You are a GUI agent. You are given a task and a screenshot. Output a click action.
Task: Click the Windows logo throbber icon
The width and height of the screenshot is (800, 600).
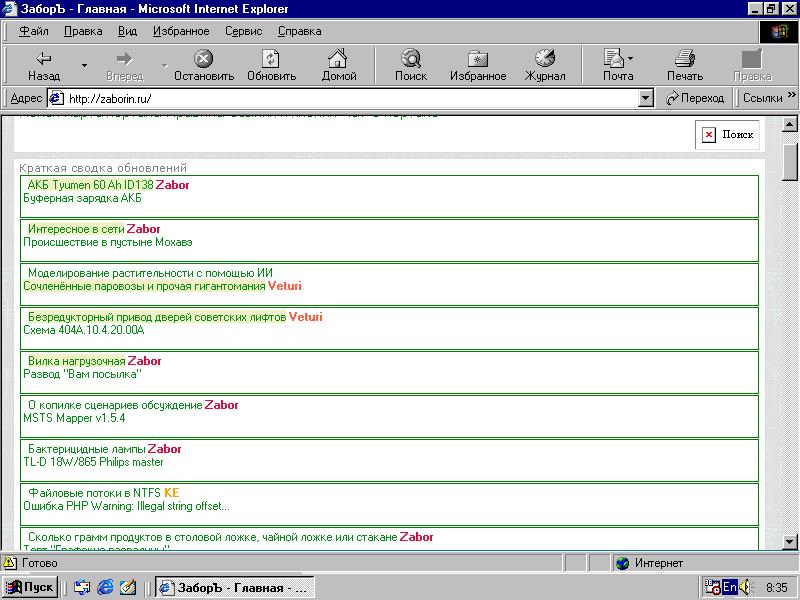coord(778,32)
